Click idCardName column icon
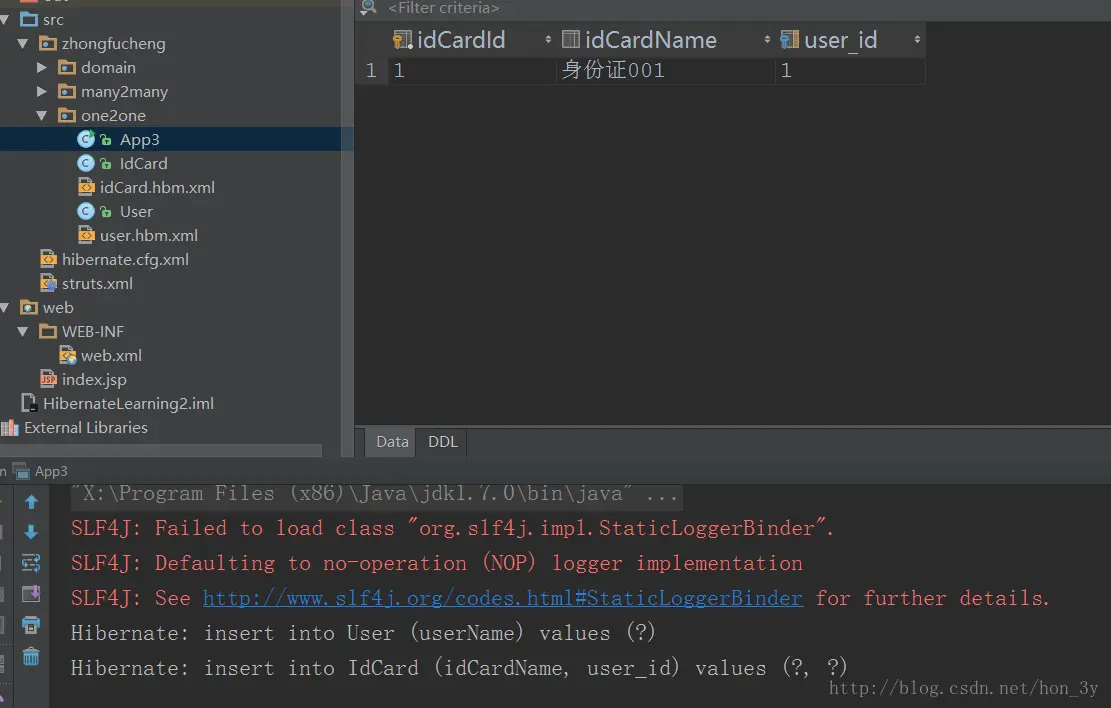The image size is (1111, 708). tap(570, 40)
